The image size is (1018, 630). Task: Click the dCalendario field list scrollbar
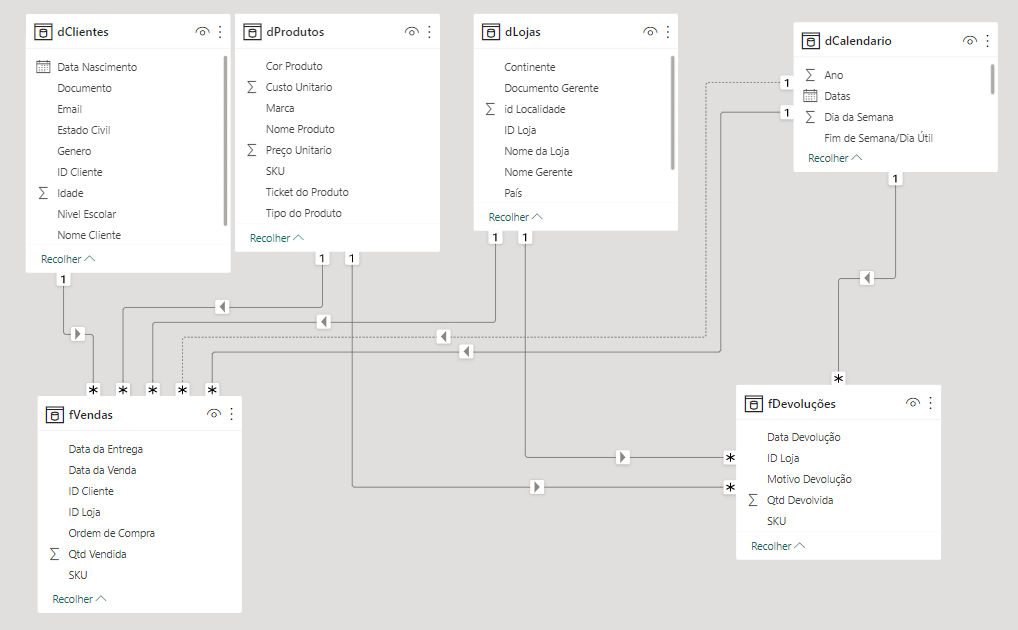tap(992, 79)
